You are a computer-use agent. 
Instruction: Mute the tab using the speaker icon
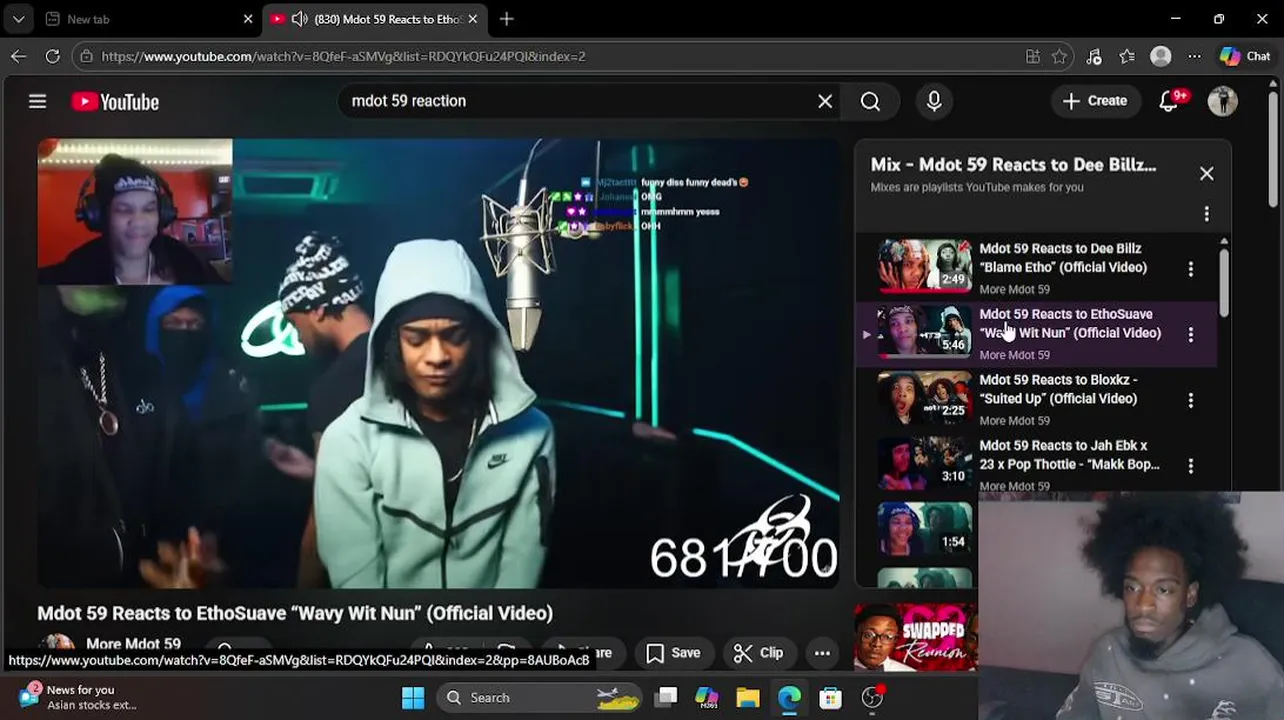tap(299, 19)
